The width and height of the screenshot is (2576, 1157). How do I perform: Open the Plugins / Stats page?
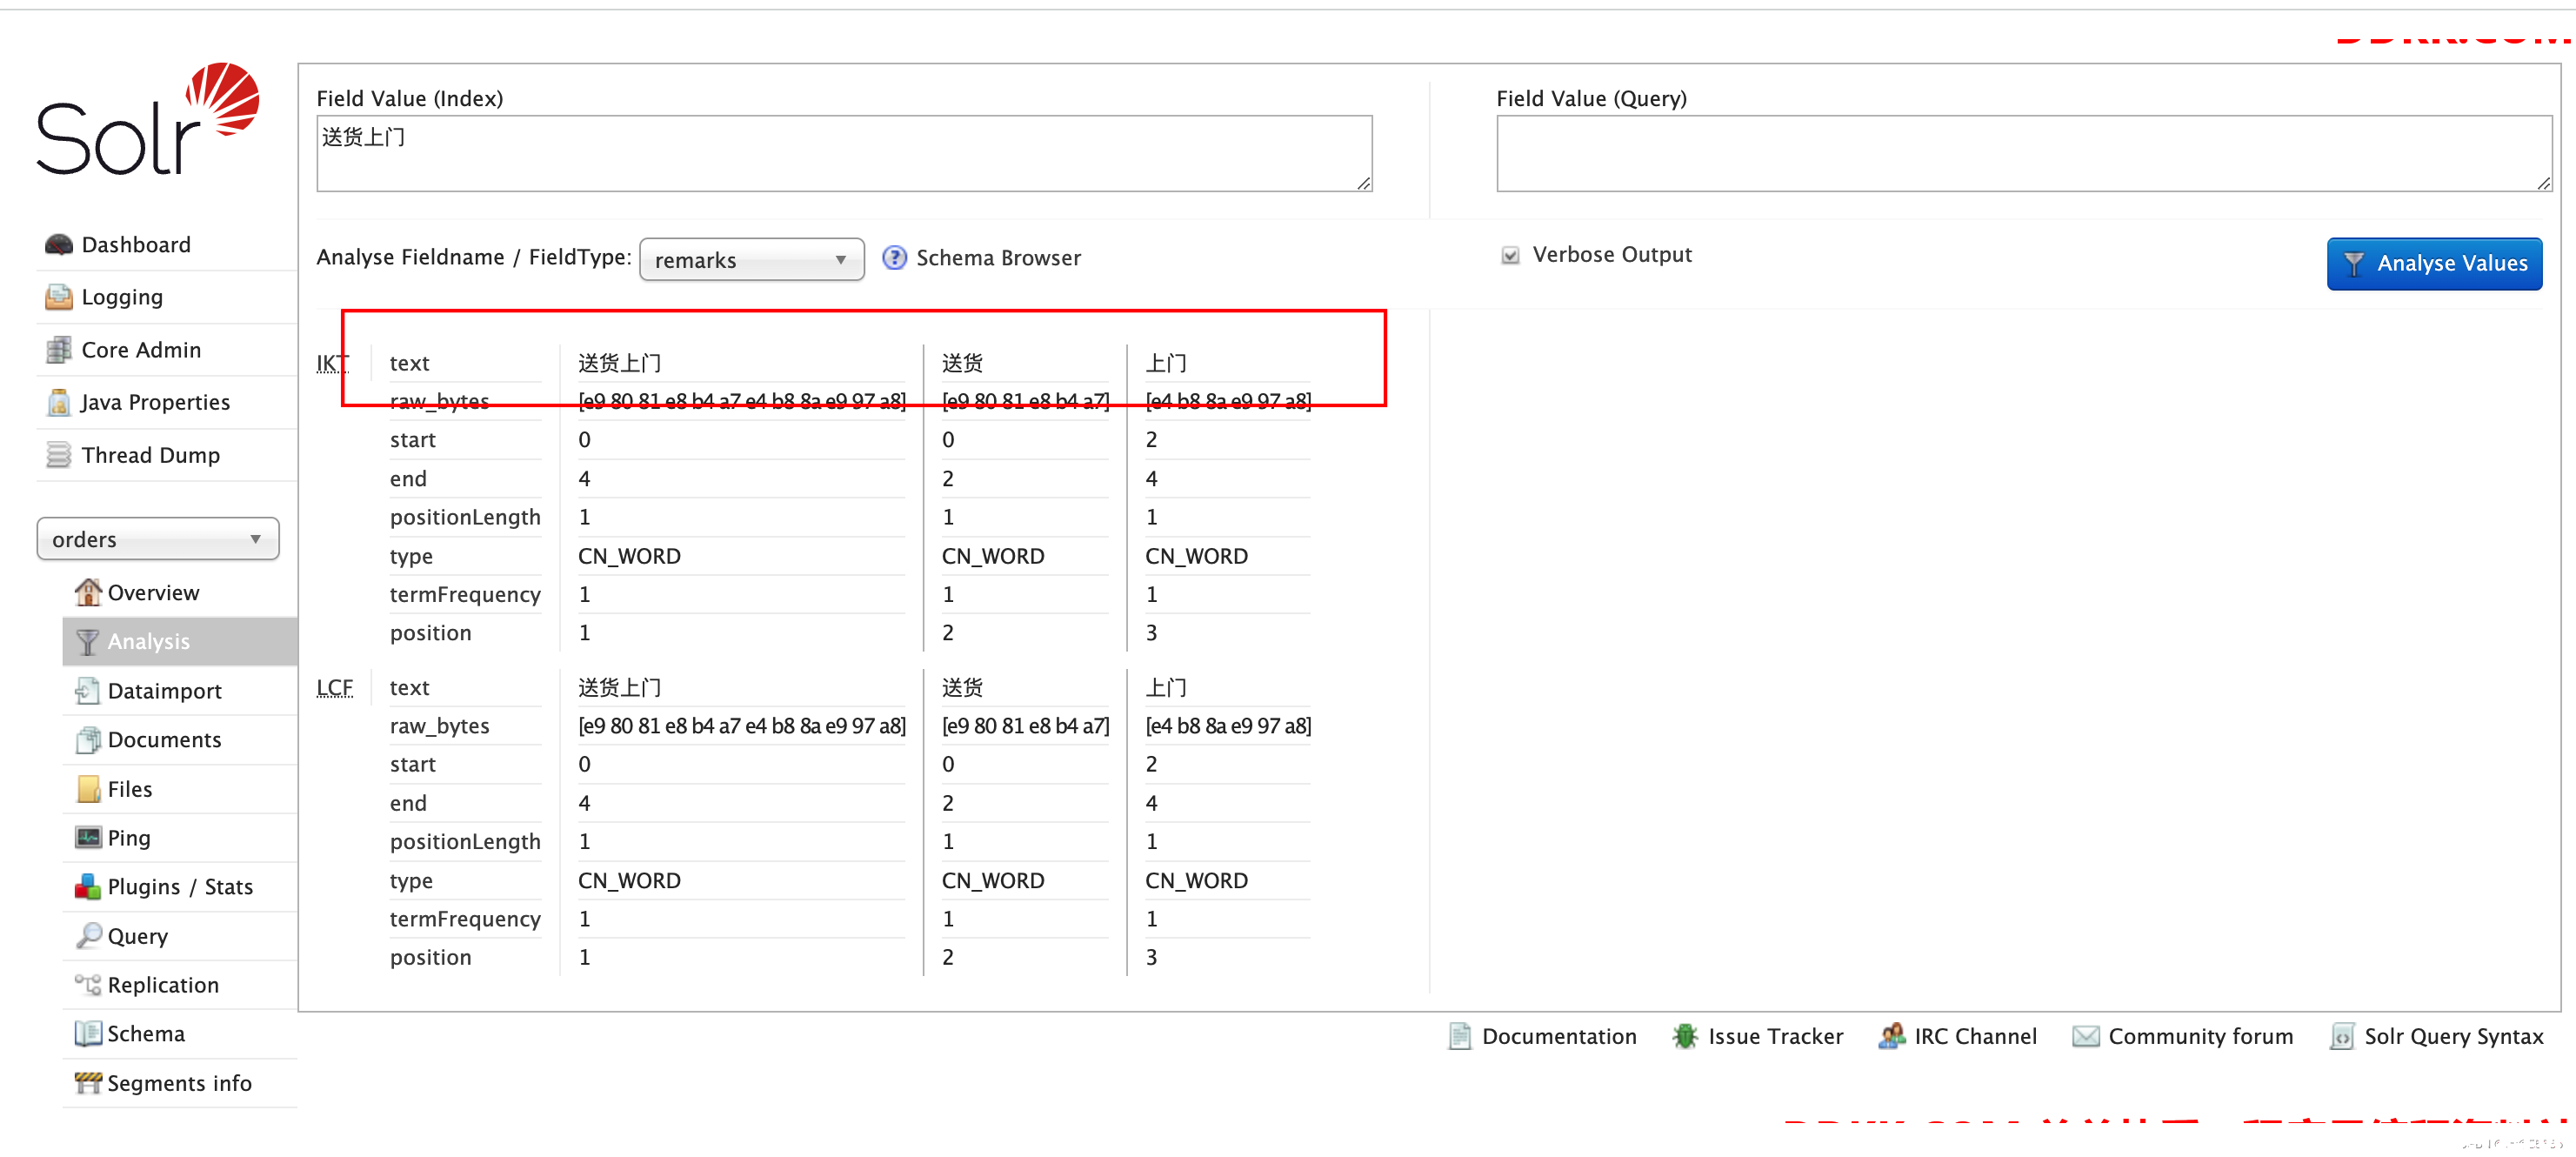click(180, 886)
